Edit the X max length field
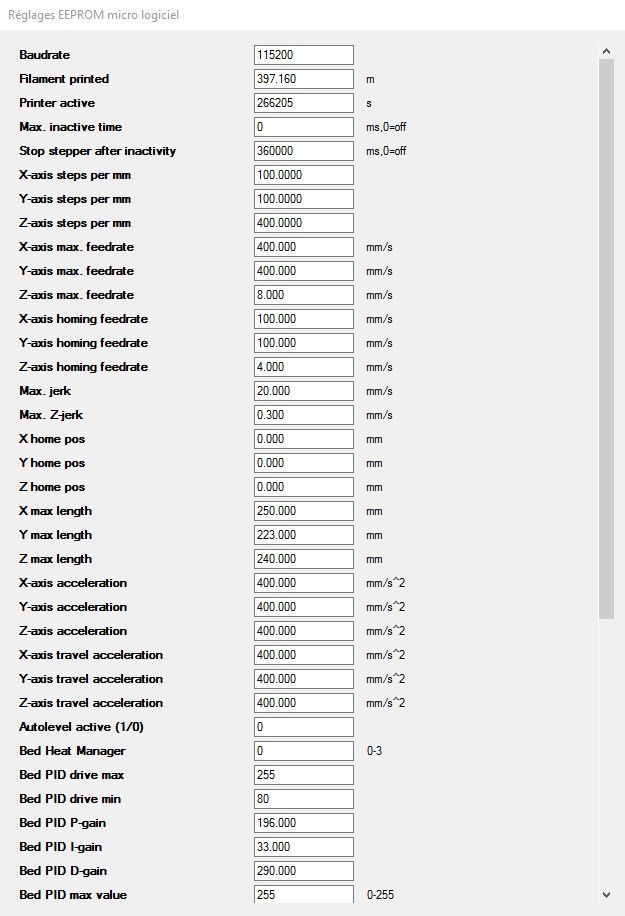The width and height of the screenshot is (625, 916). point(304,510)
